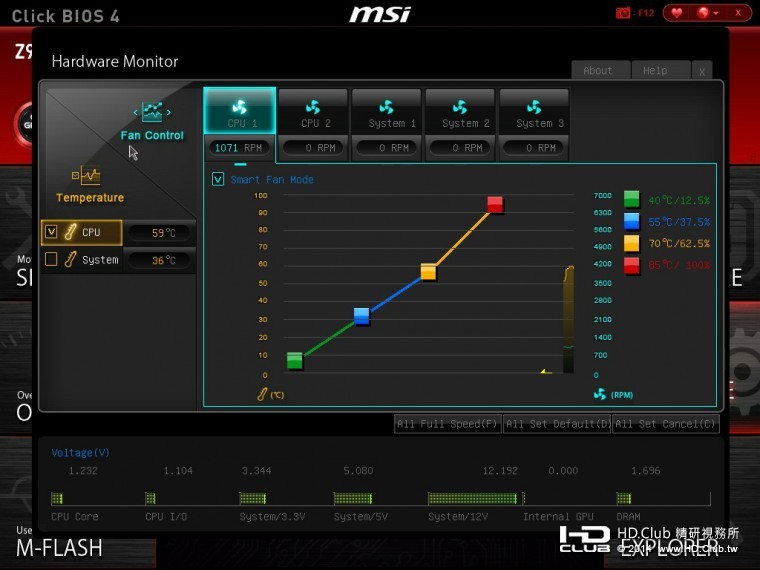Switch to System 1 fan tab

[x=387, y=111]
